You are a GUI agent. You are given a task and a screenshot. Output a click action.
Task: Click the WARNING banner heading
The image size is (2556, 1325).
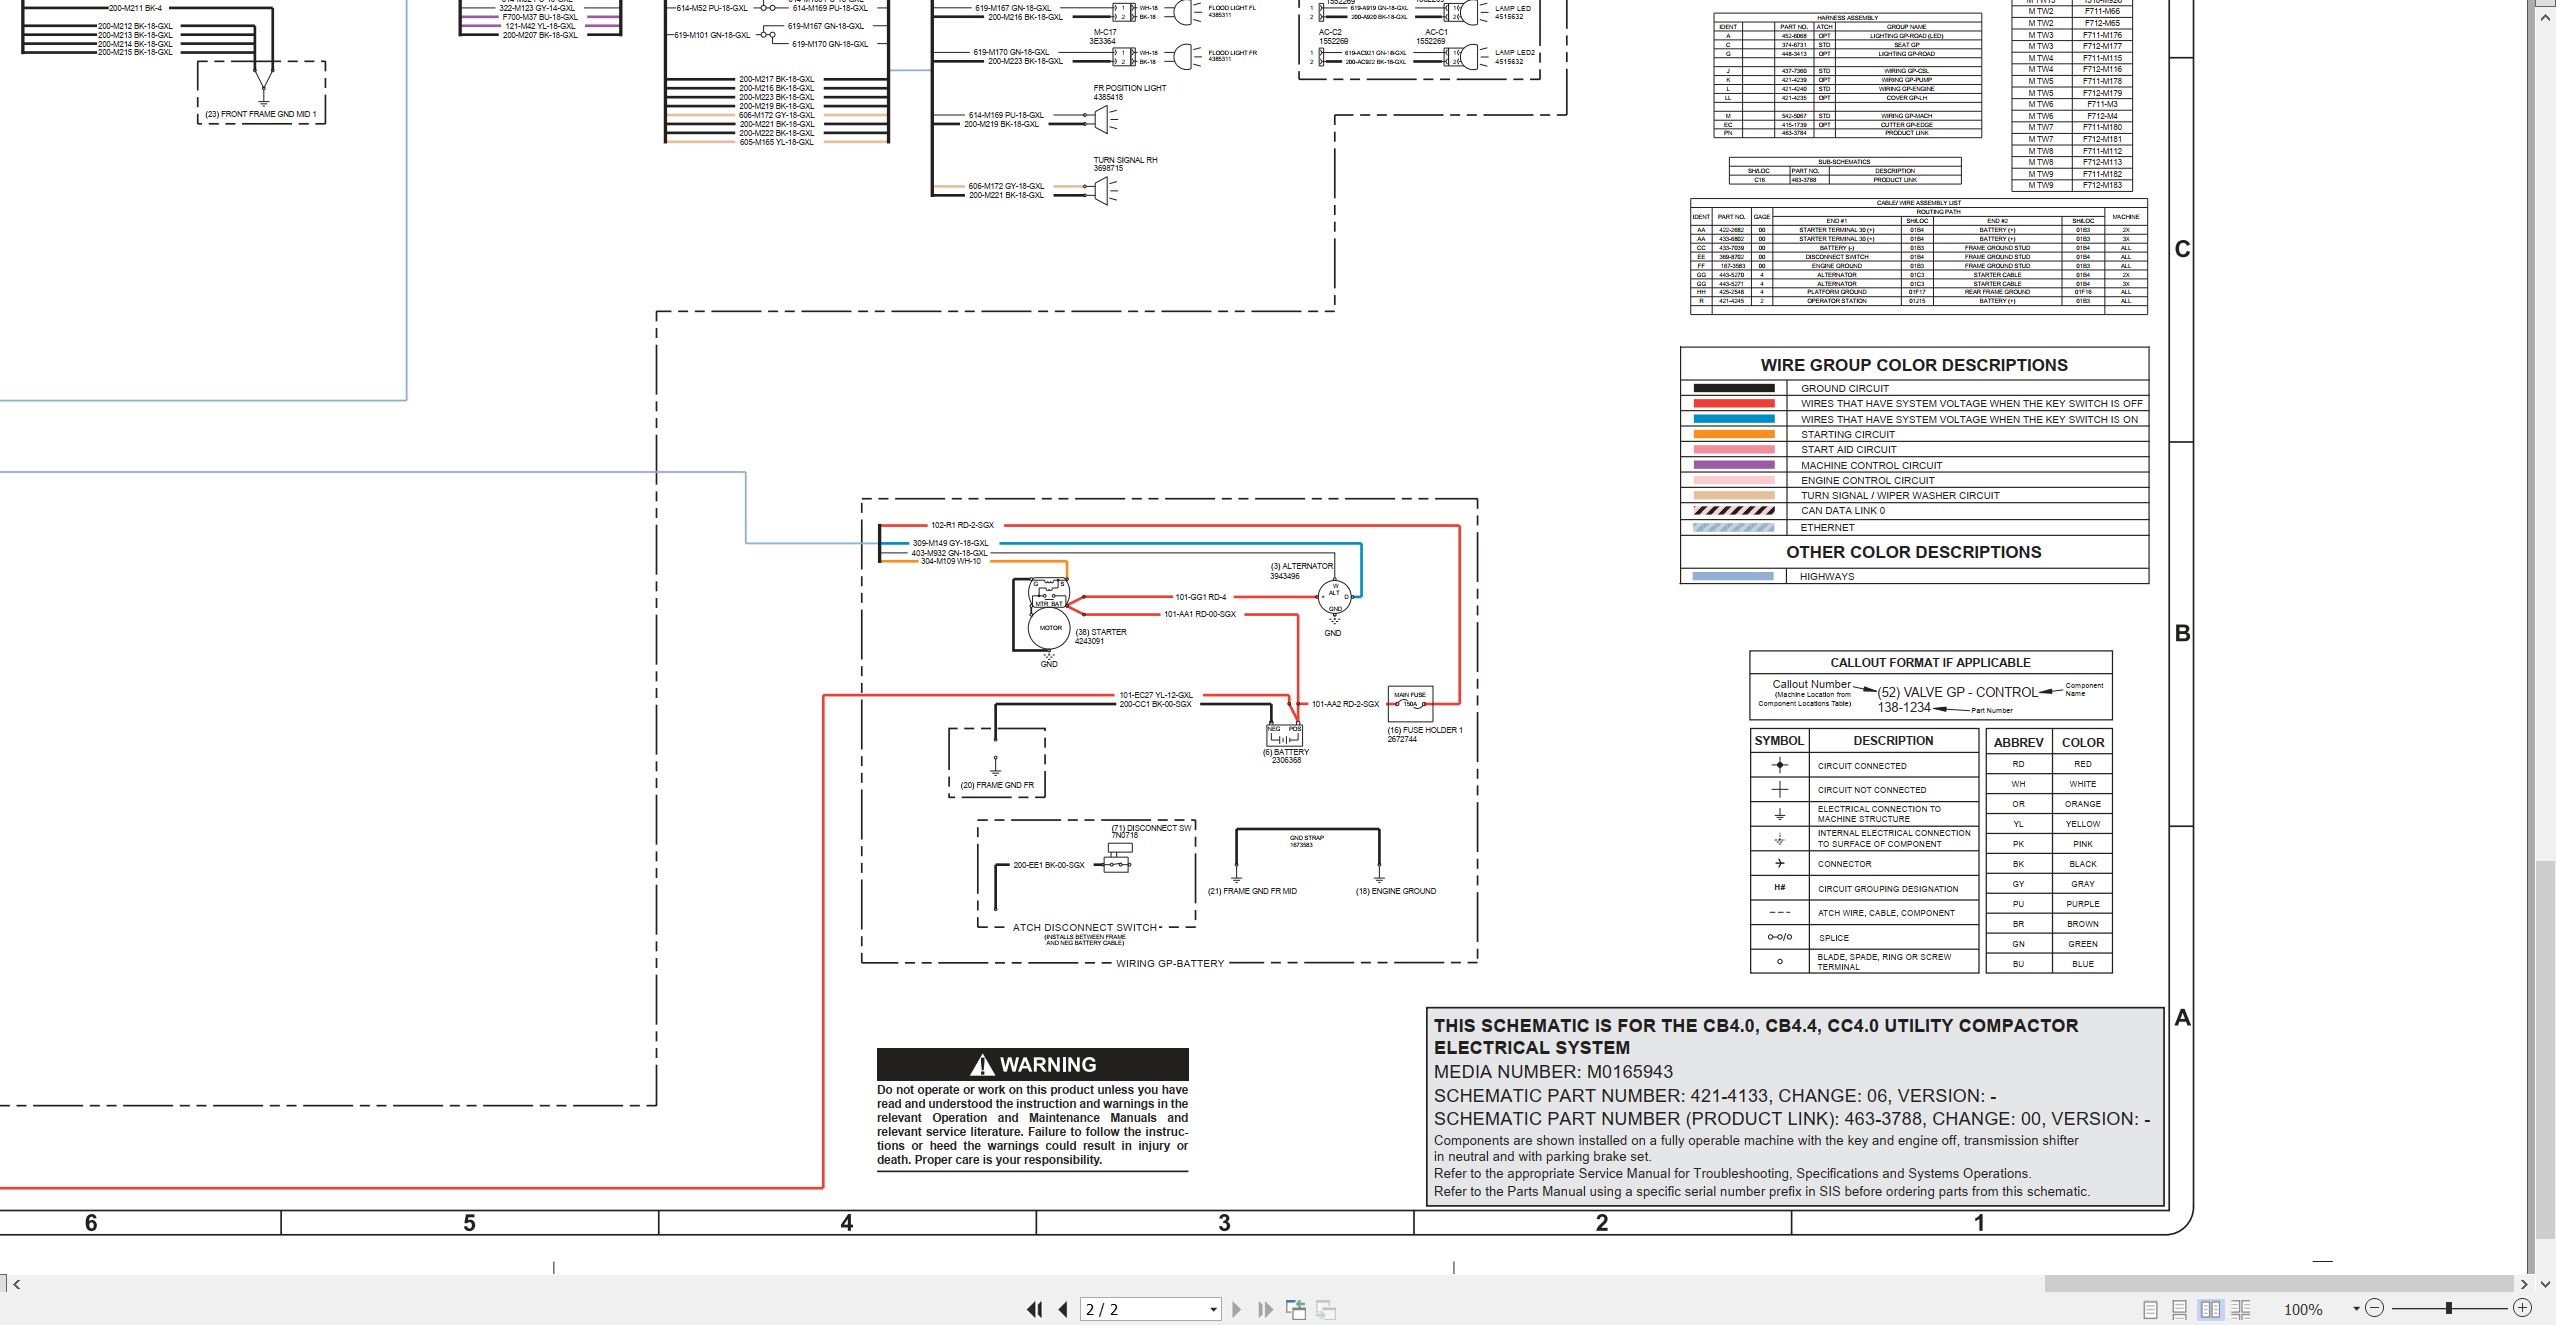click(x=1033, y=1064)
